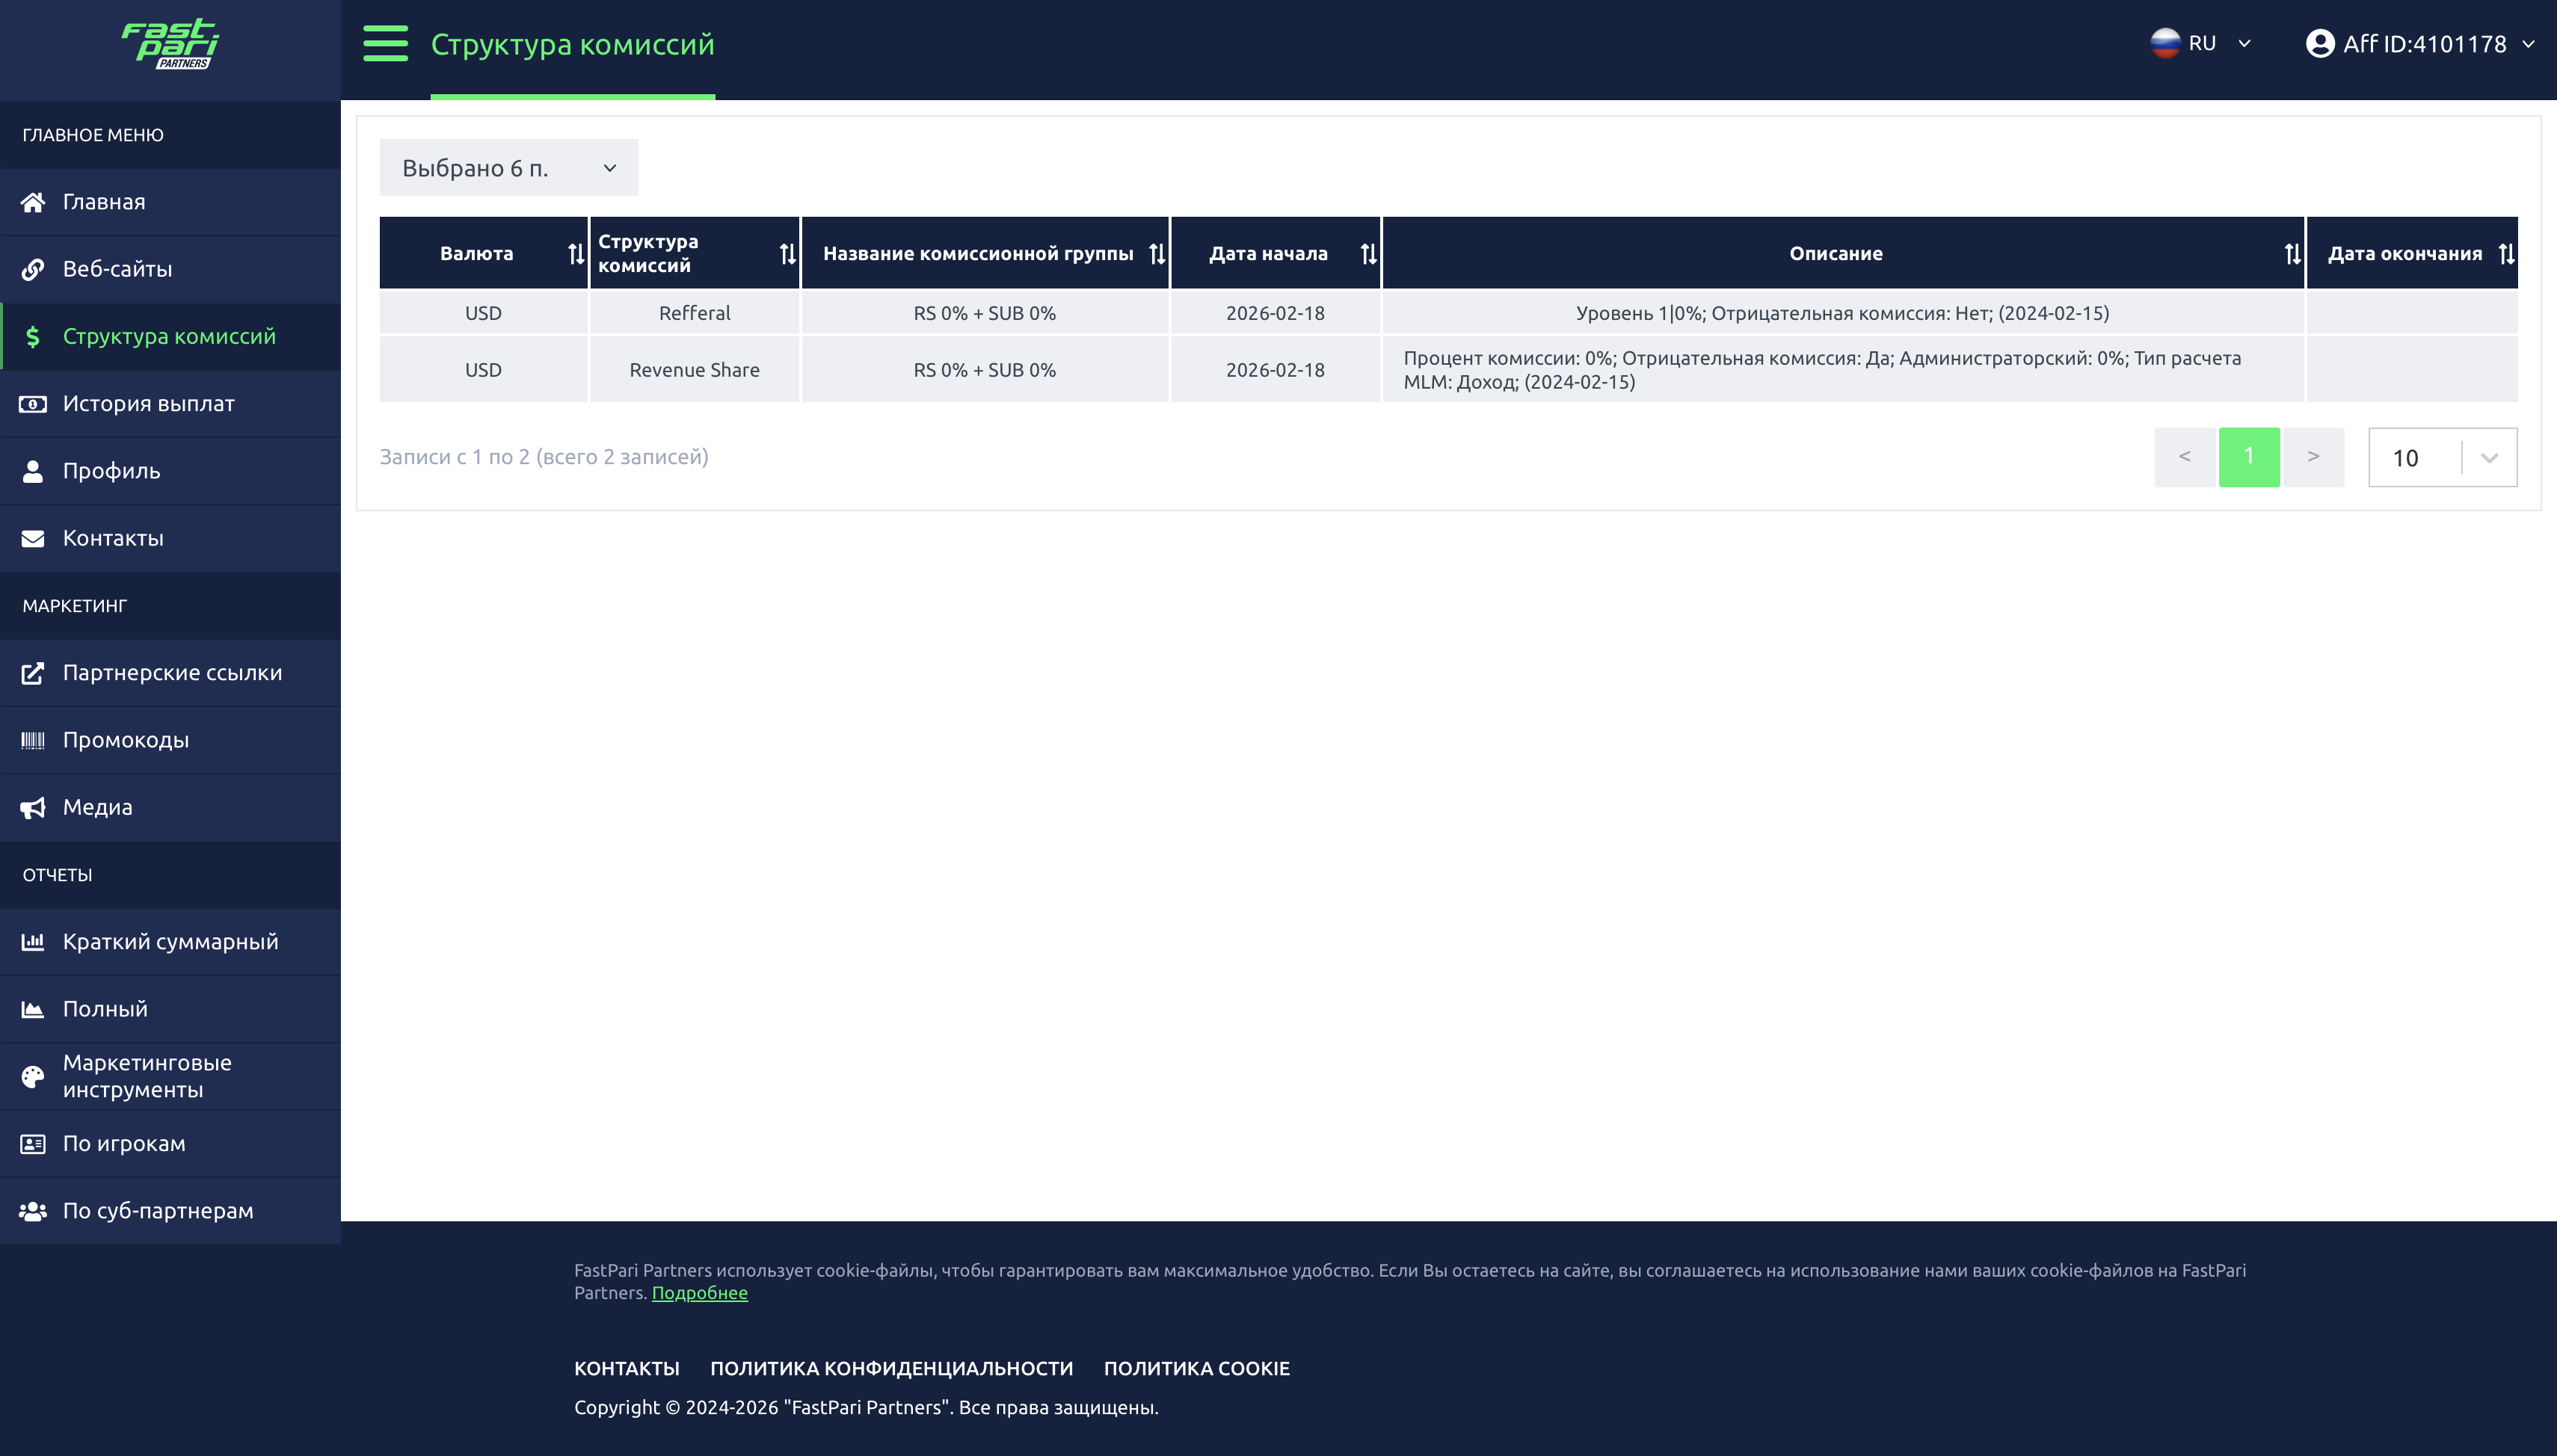Screen dimensions: 2557x1456
Task: Click the user avatar icon near Aff ID
Action: [x=2319, y=44]
